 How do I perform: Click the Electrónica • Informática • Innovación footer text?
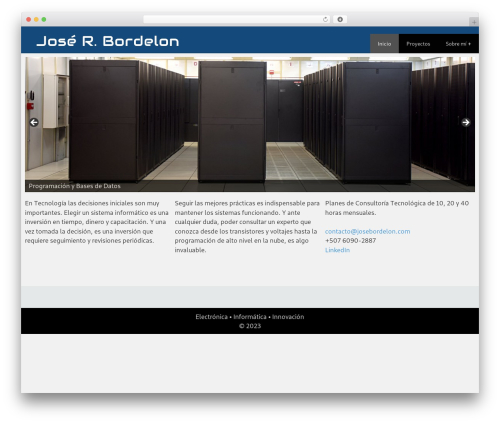pyautogui.click(x=250, y=317)
